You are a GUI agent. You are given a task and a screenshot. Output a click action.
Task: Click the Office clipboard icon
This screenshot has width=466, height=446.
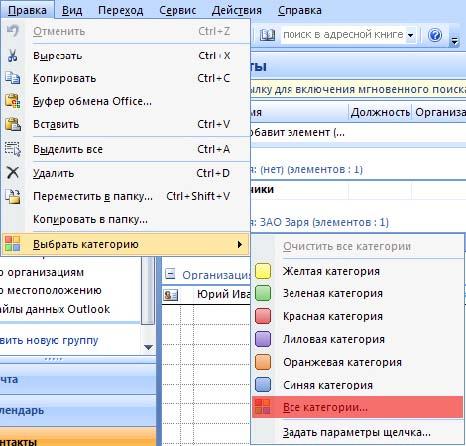[x=13, y=101]
